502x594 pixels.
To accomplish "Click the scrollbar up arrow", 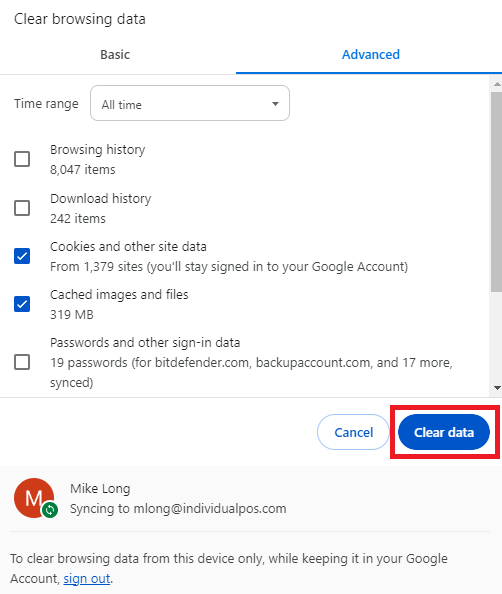I will pyautogui.click(x=497, y=84).
